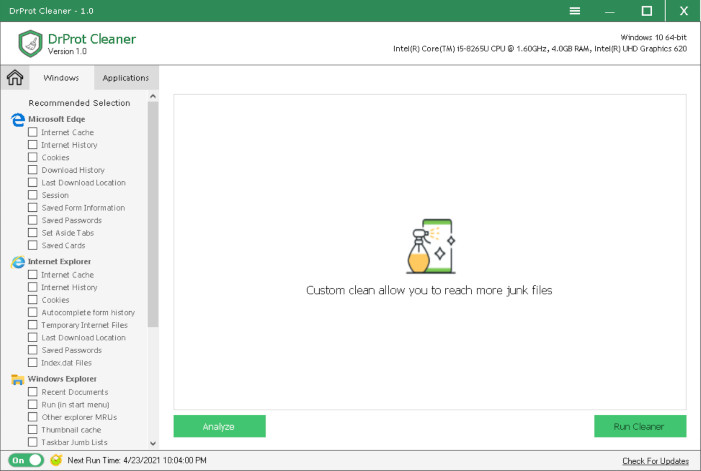701x471 pixels.
Task: Check Edge Cookies checkbox
Action: point(33,157)
